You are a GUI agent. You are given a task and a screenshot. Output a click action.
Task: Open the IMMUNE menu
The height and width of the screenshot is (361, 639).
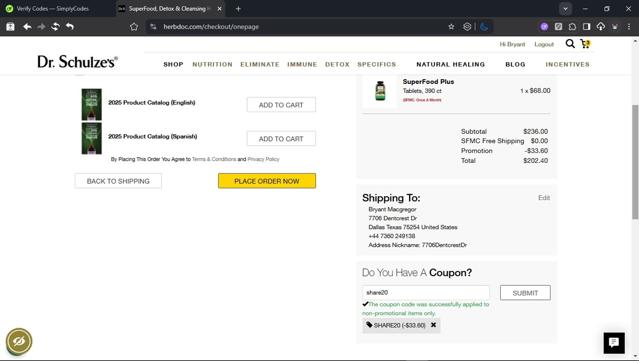302,64
